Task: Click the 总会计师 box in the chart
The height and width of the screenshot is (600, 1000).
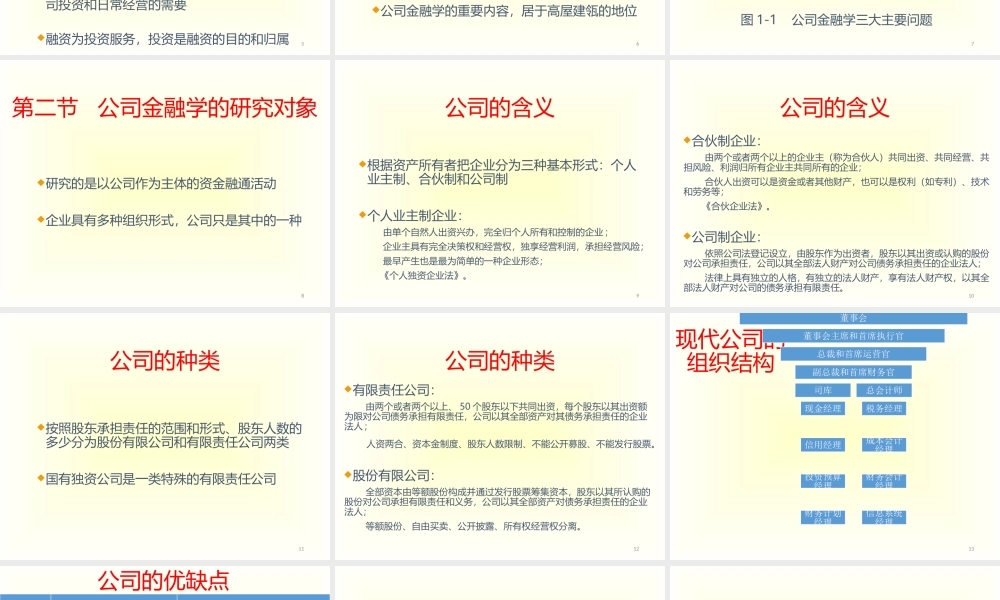Action: [885, 391]
